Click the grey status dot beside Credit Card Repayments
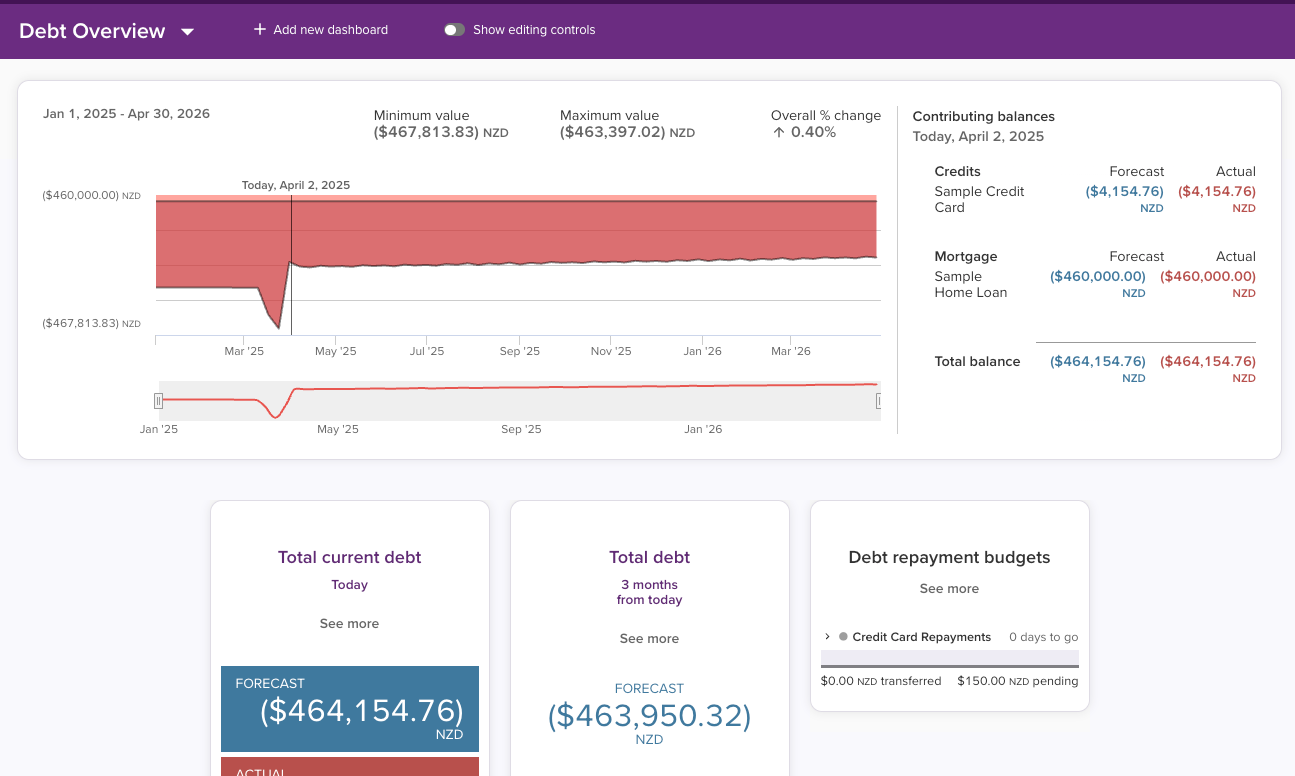Screen dimensions: 1295x776 tap(844, 637)
